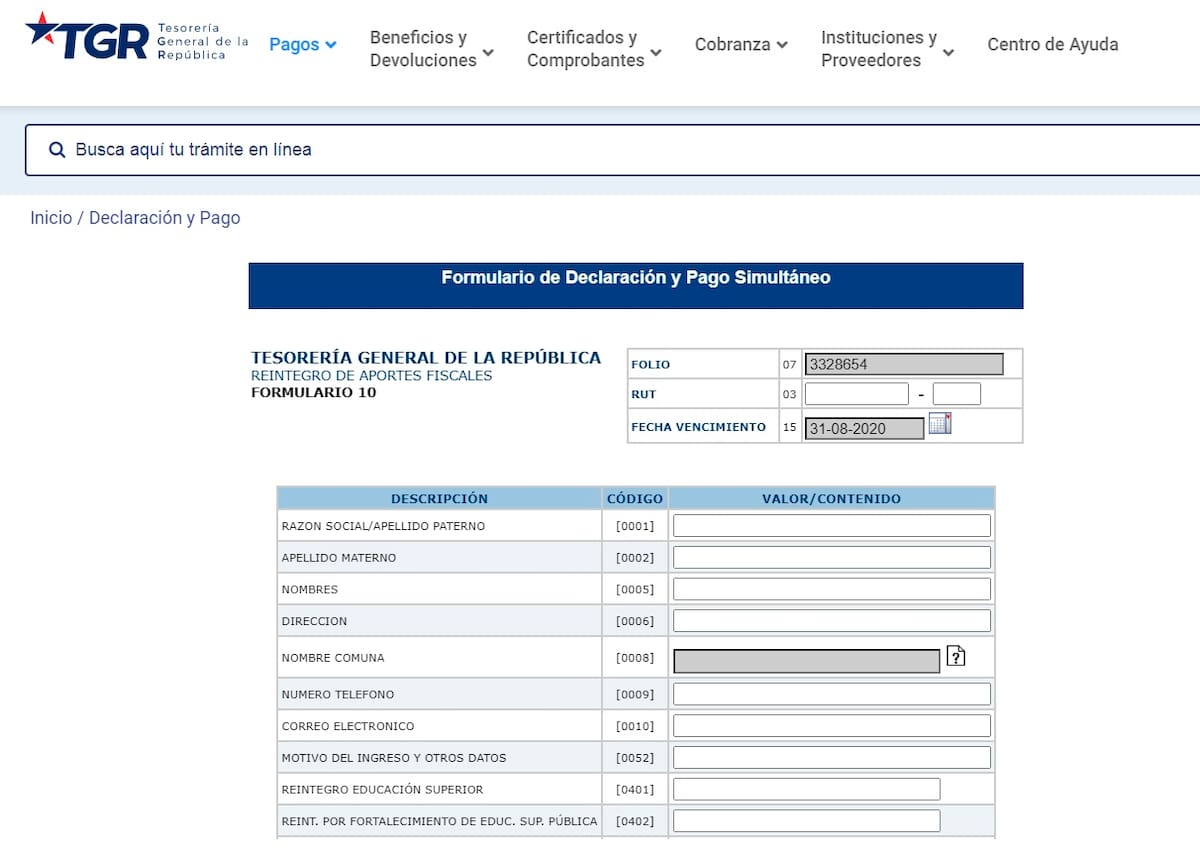Click the 'NUMERO TELEFONO' row label
Viewport: 1200px width, 857px height.
pos(338,694)
